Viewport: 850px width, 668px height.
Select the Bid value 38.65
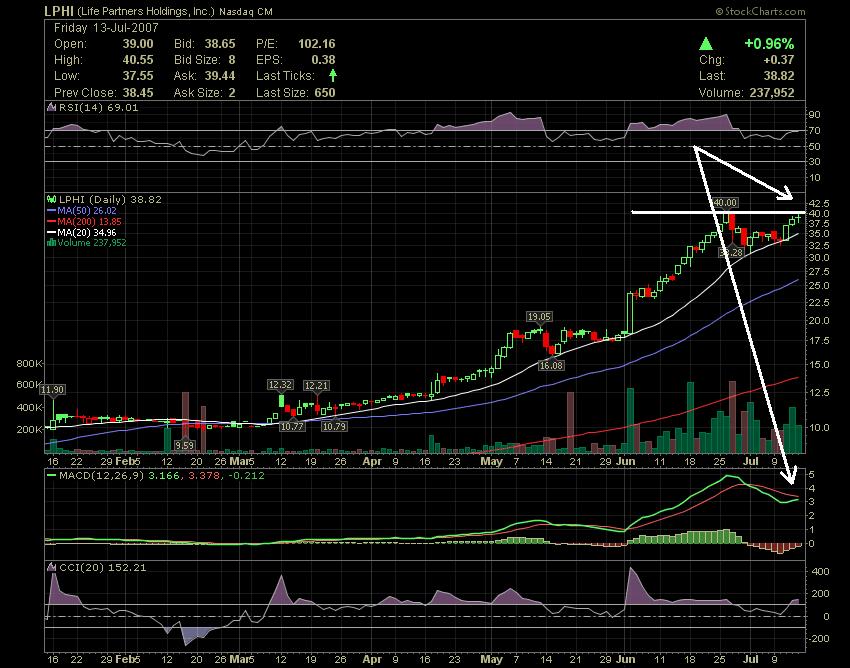(220, 44)
